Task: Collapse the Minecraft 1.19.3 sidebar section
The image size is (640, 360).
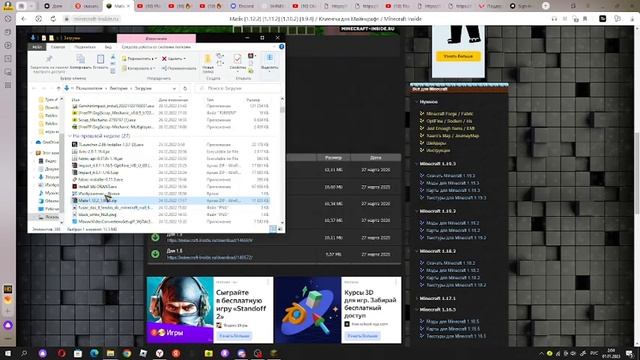Action: click(417, 164)
